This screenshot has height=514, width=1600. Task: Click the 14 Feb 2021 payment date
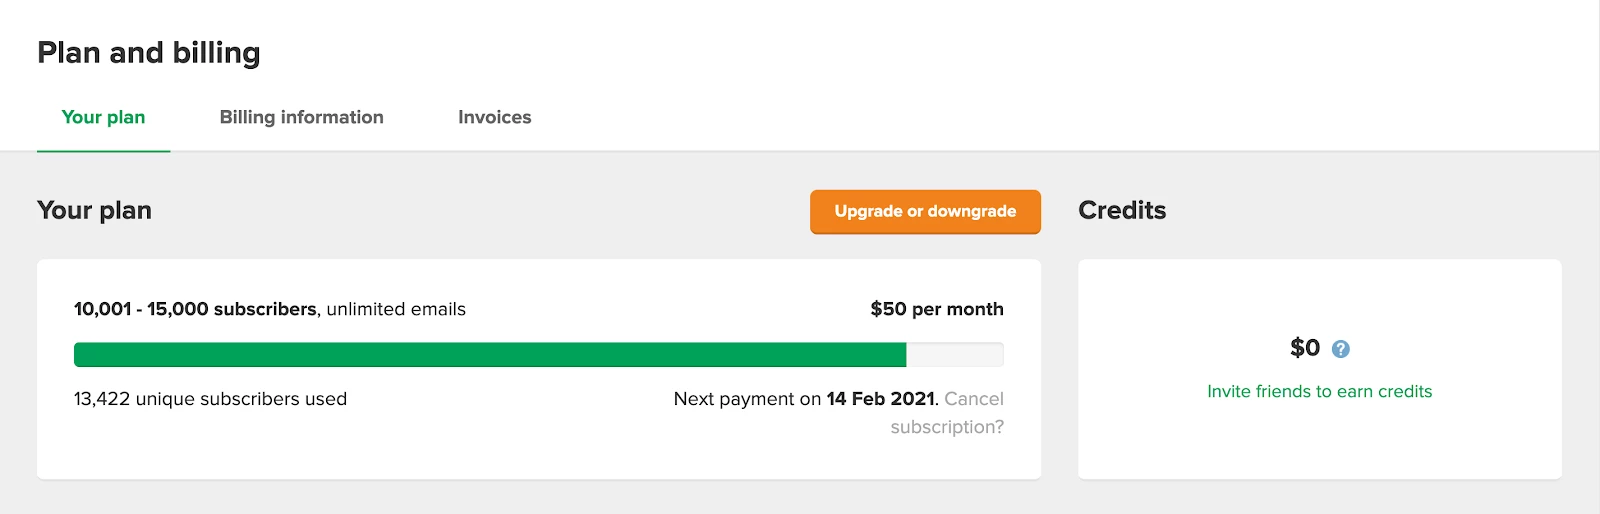tap(880, 399)
